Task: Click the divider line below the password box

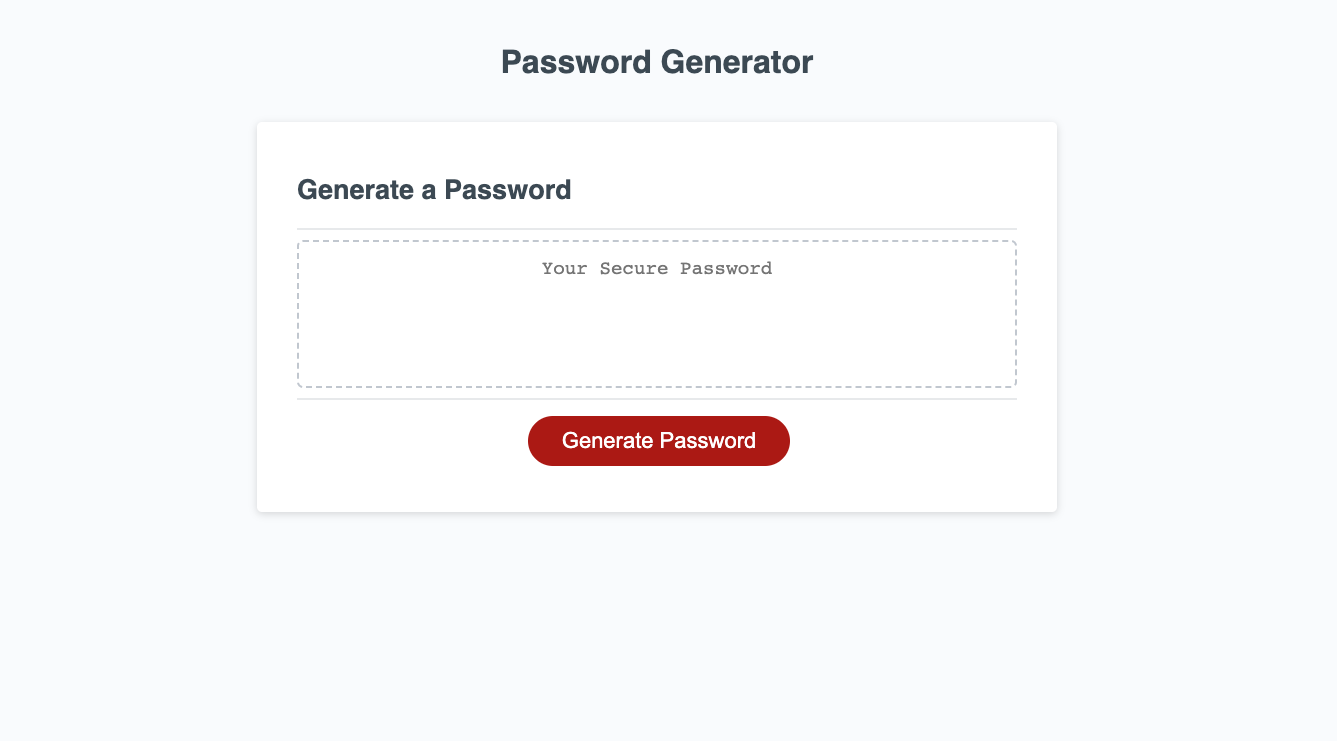Action: 656,397
